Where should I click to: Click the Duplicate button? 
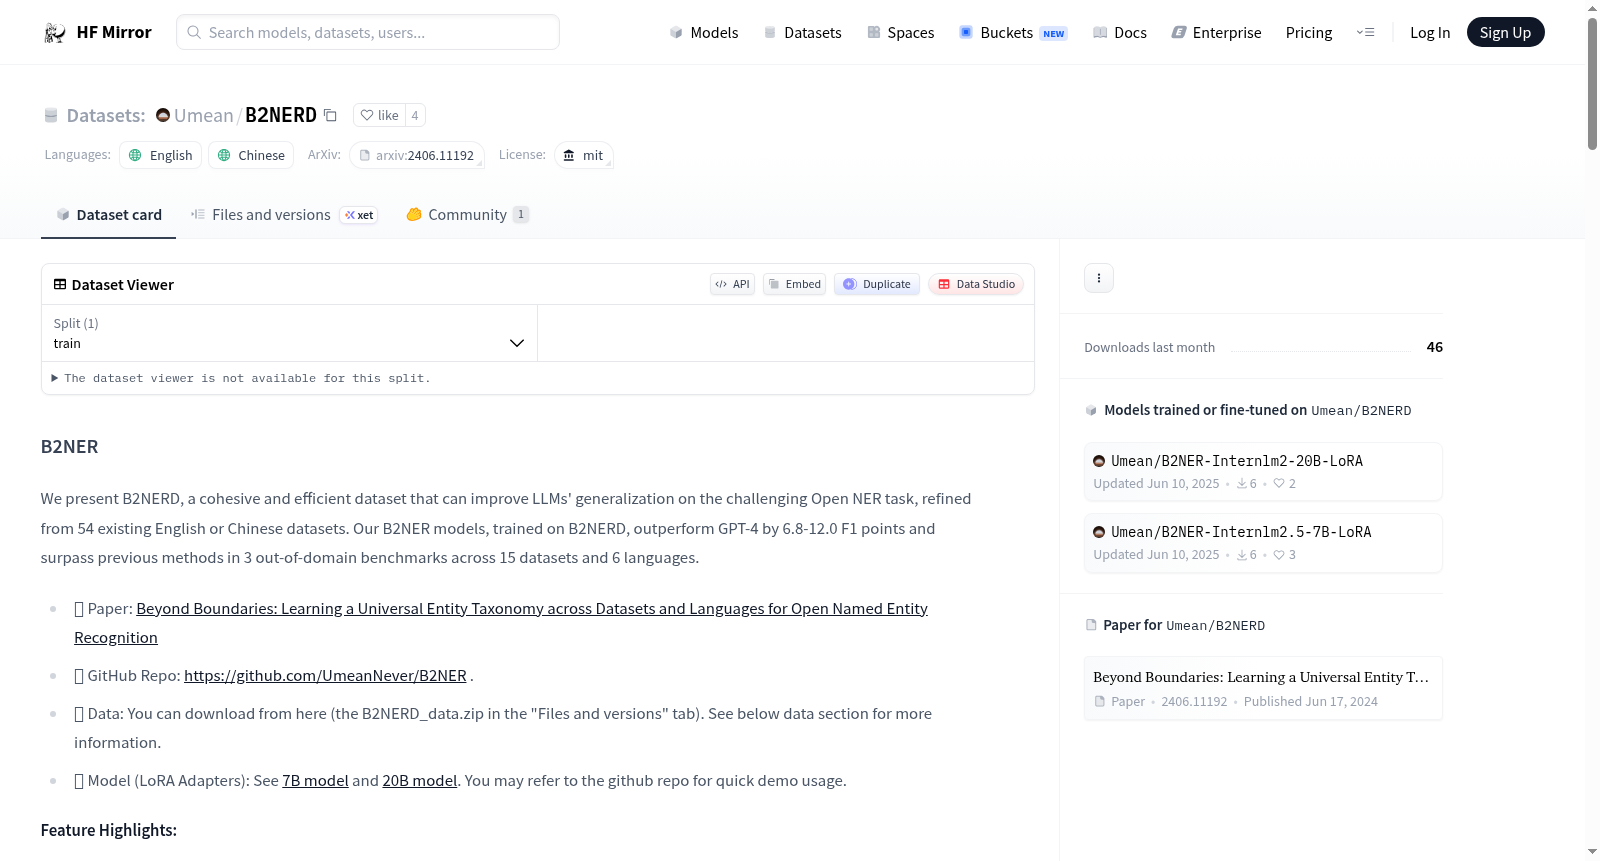click(x=877, y=284)
